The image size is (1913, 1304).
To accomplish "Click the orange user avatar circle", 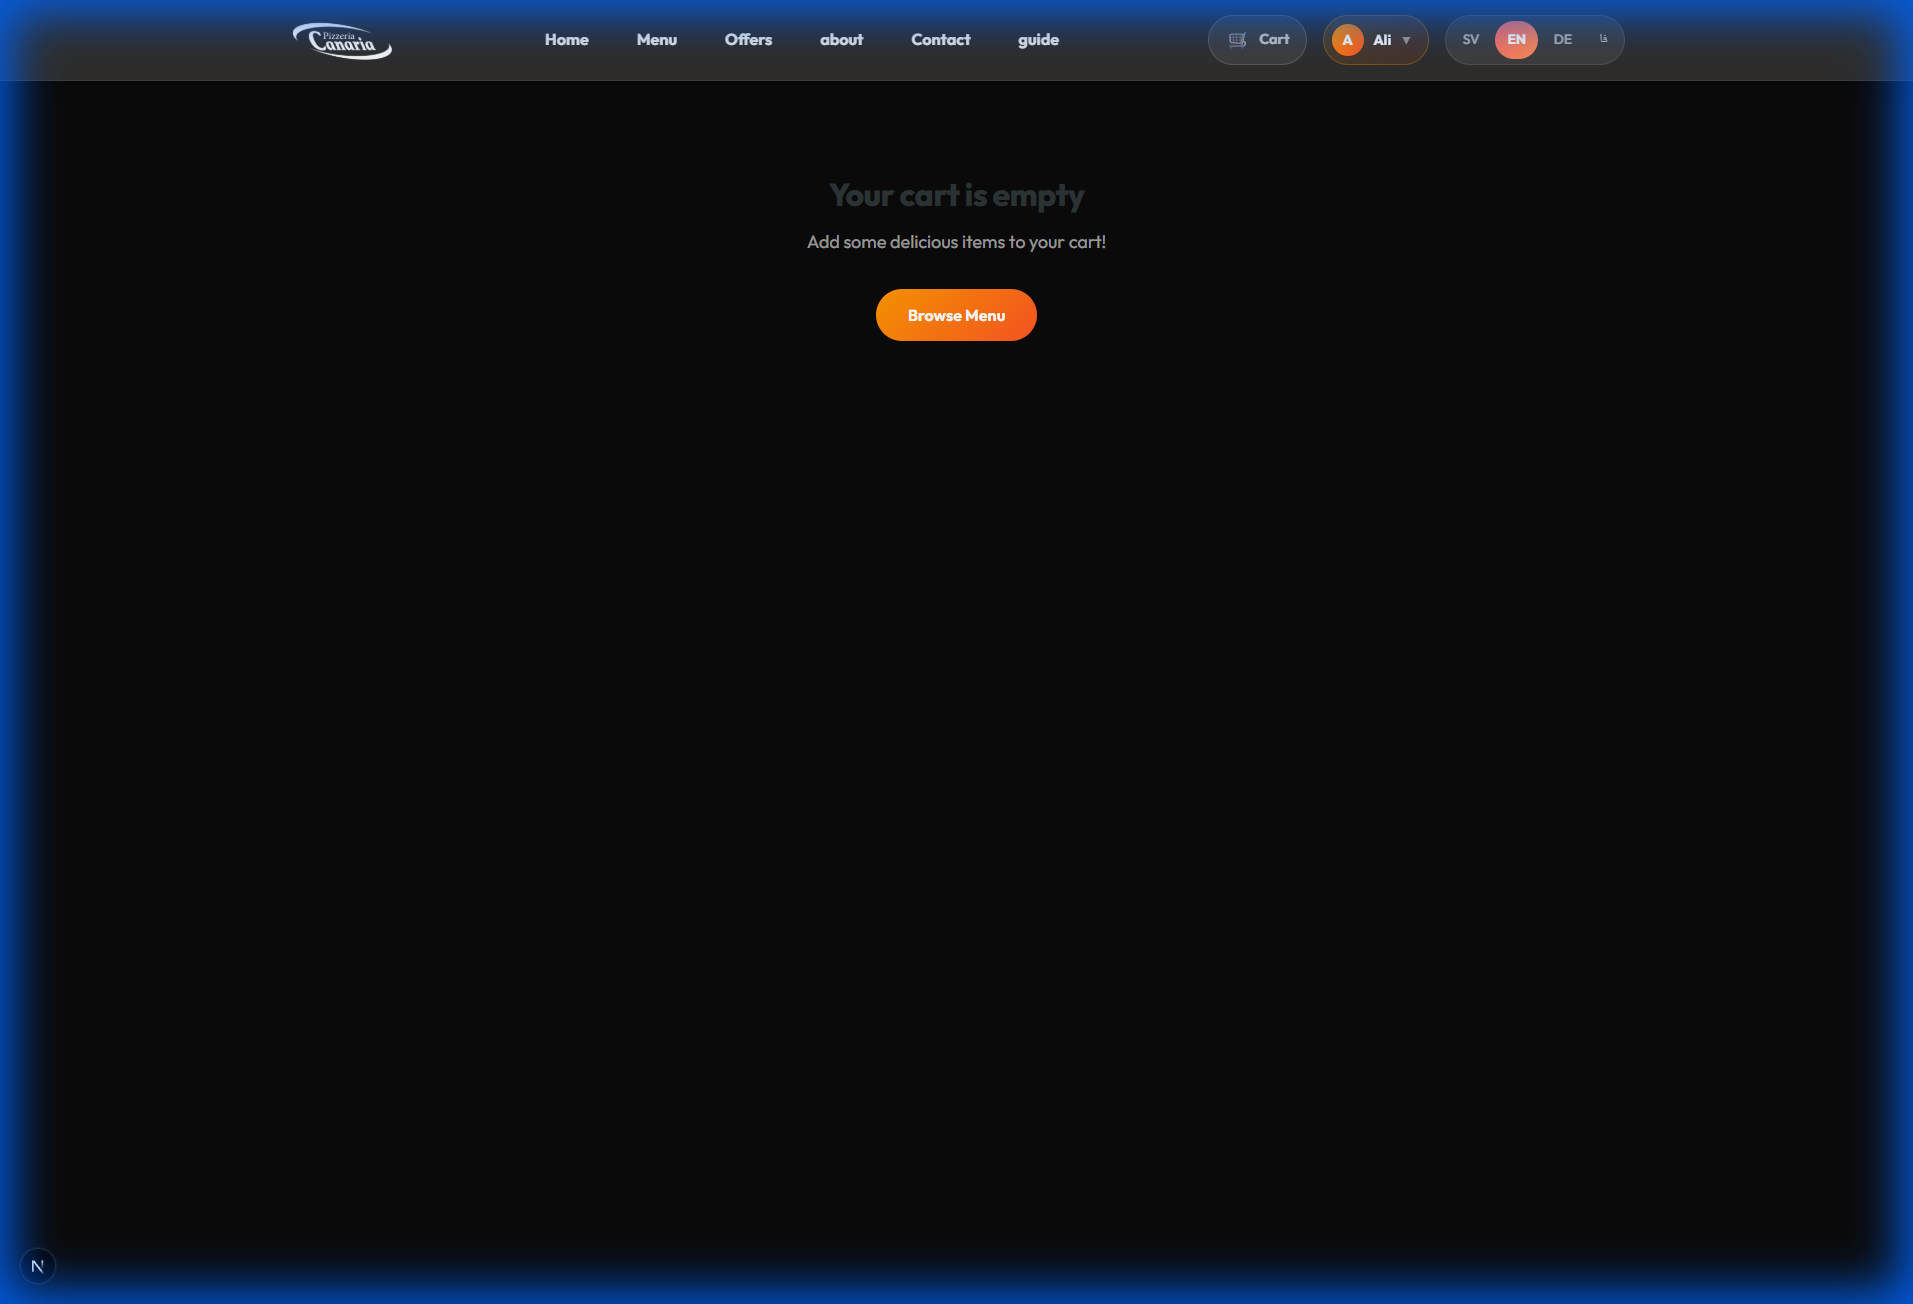I will (x=1347, y=40).
